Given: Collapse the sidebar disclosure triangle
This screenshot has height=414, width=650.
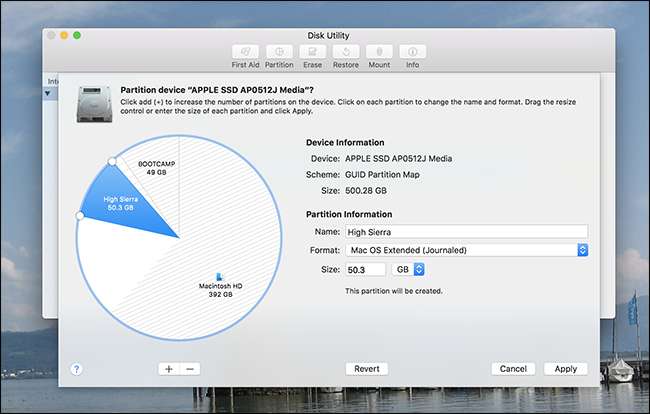Looking at the screenshot, I should coord(49,93).
